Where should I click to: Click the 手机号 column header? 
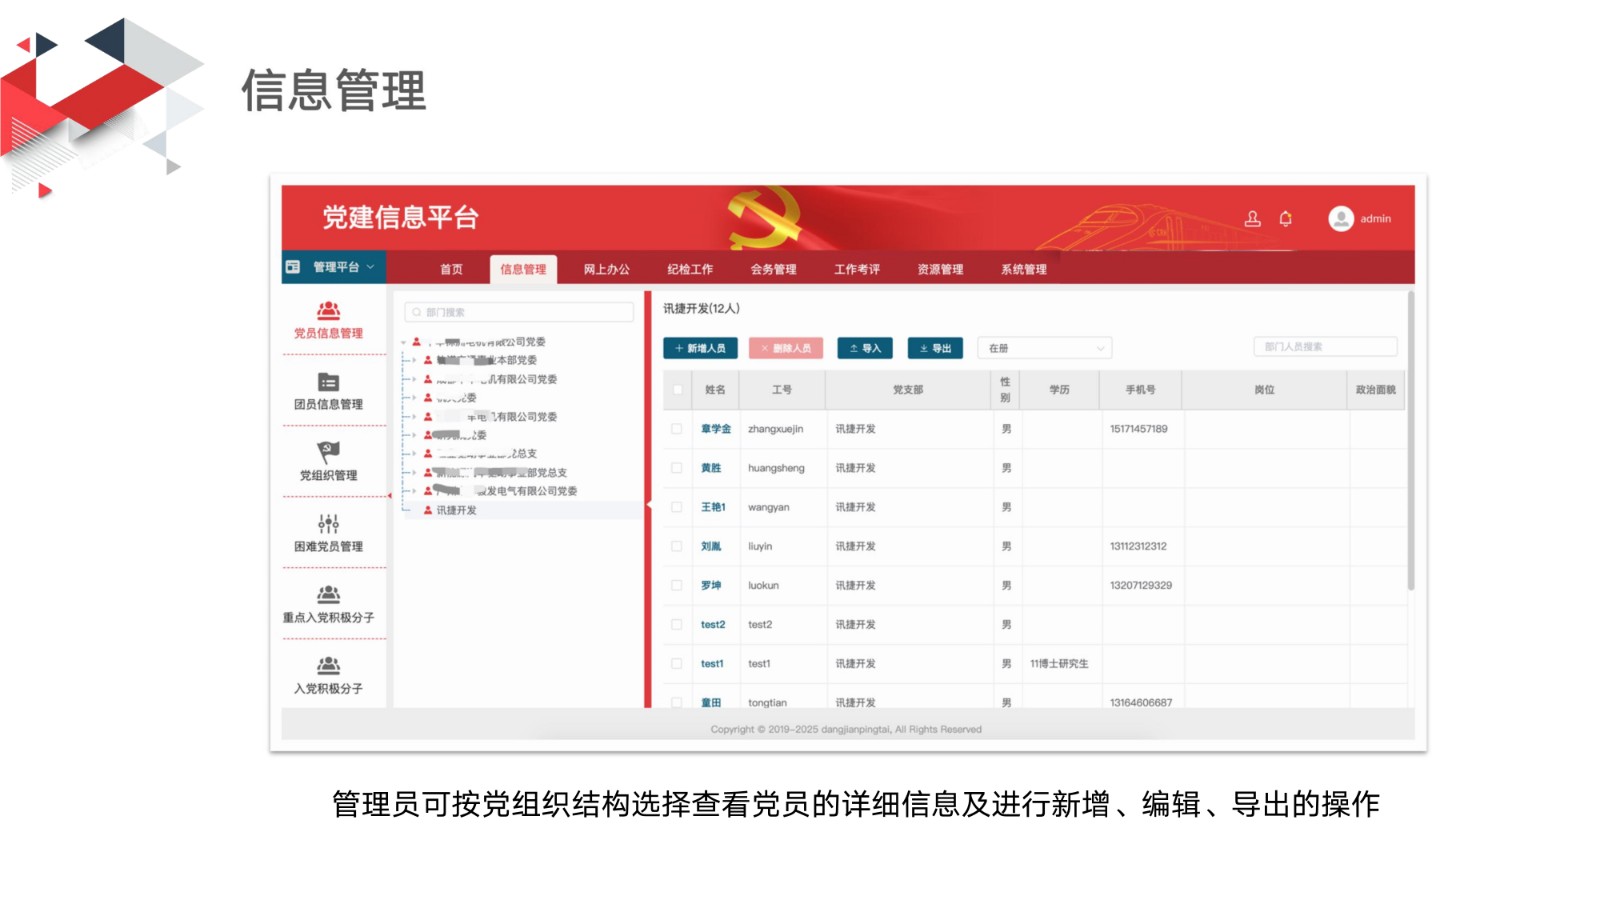(1140, 390)
